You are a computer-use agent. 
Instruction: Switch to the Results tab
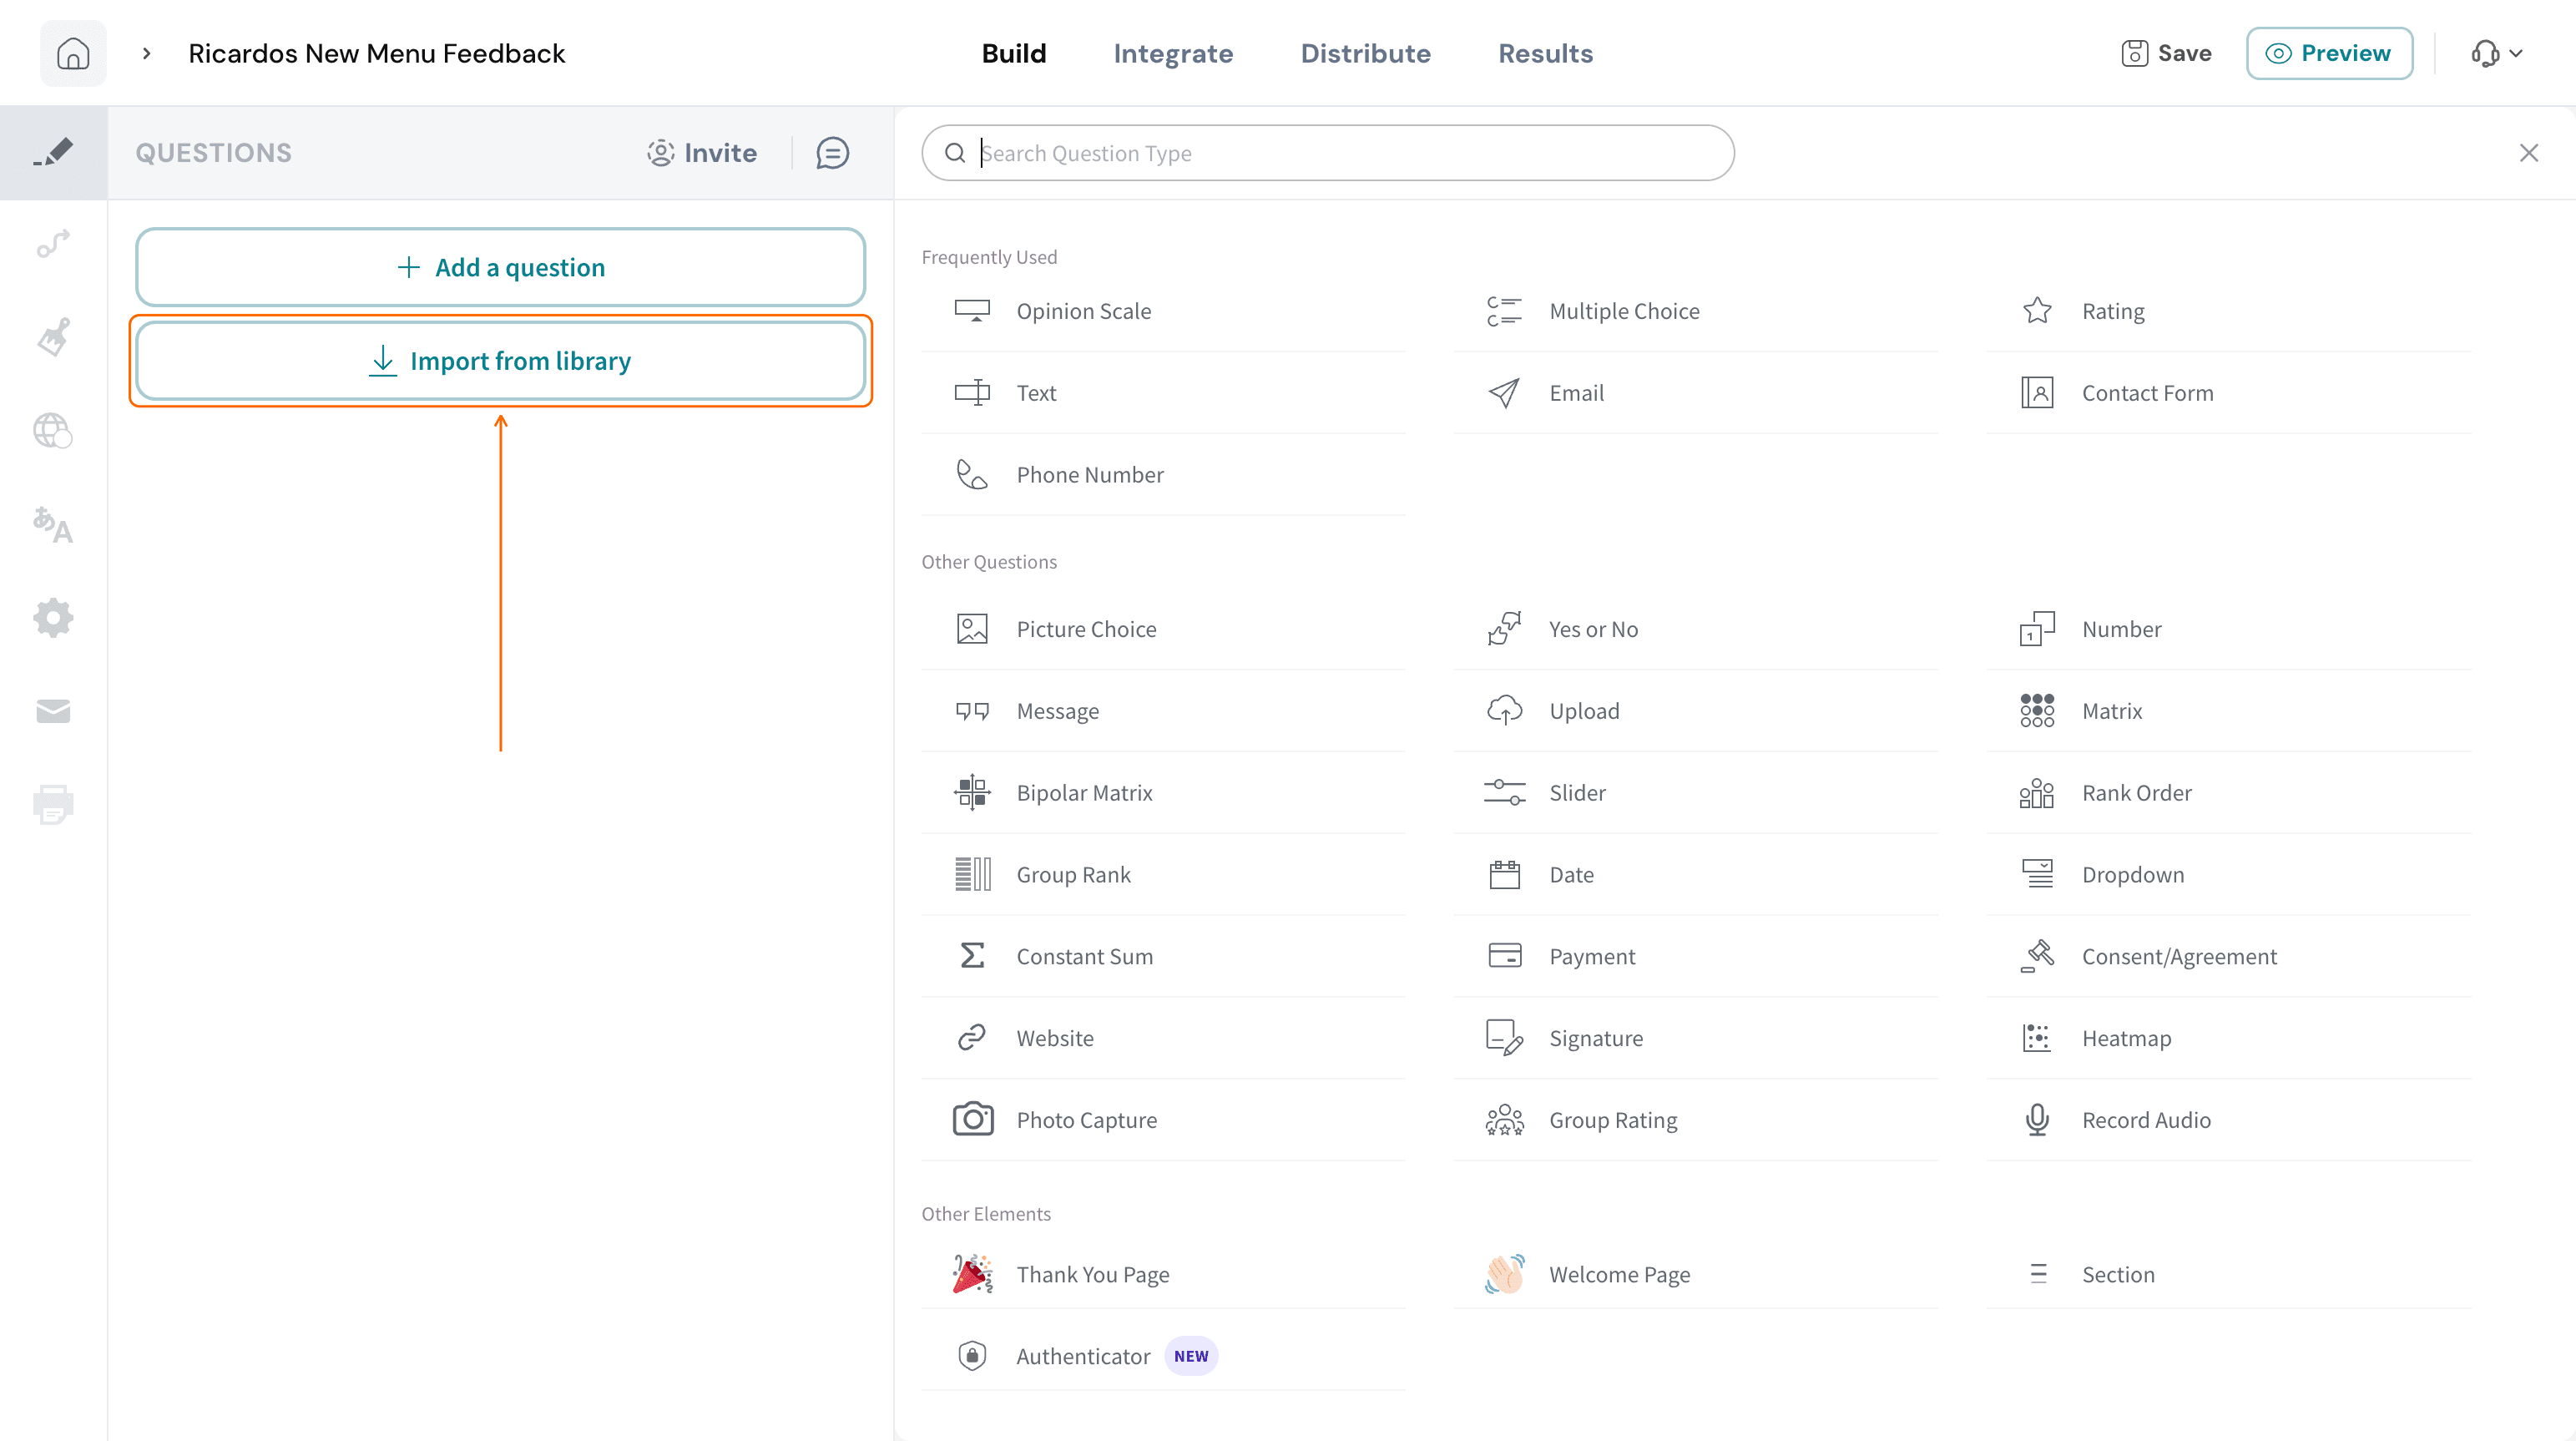1545,53
